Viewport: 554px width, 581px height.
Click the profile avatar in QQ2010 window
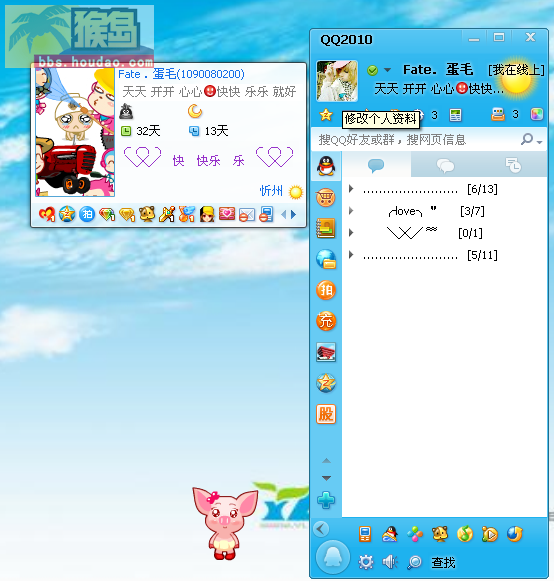[x=337, y=81]
